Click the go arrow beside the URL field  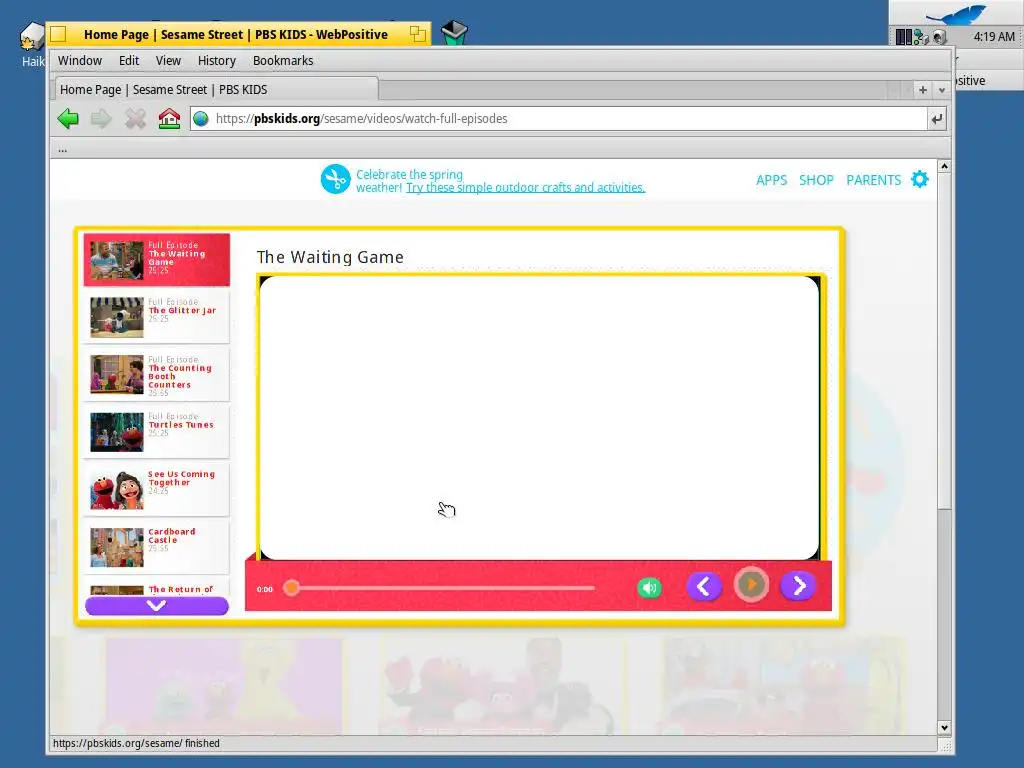pos(936,119)
